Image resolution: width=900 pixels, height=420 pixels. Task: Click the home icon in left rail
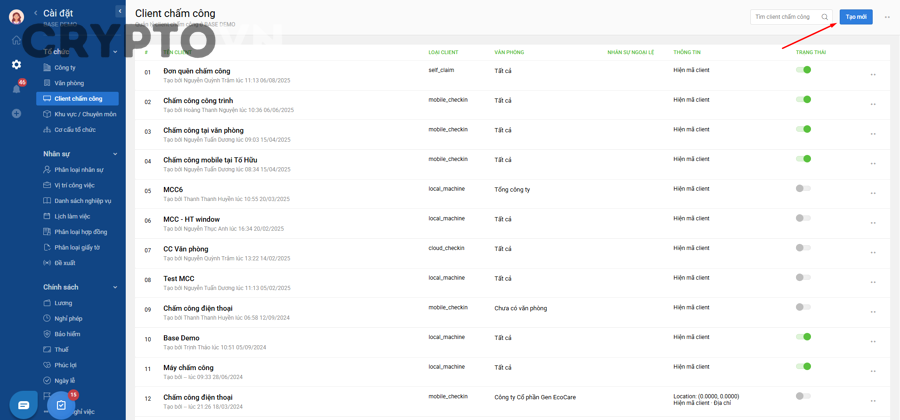point(16,40)
